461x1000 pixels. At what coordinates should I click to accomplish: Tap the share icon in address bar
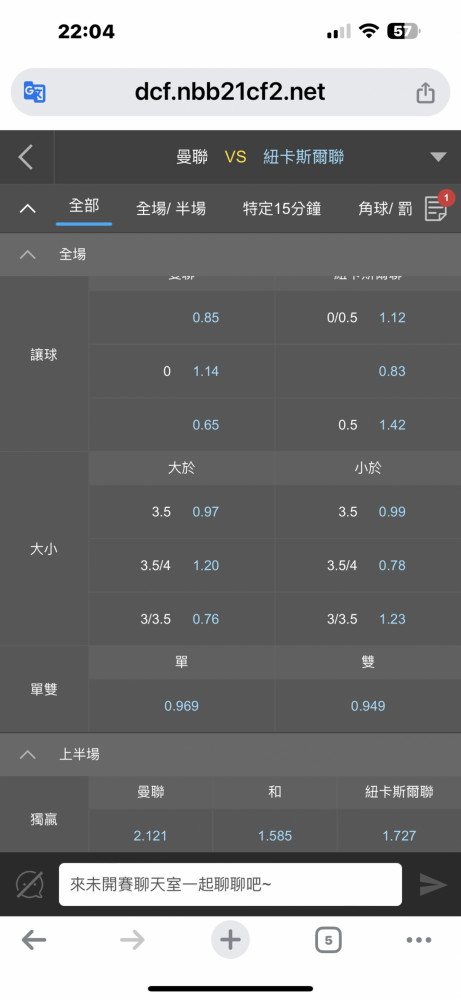425,92
